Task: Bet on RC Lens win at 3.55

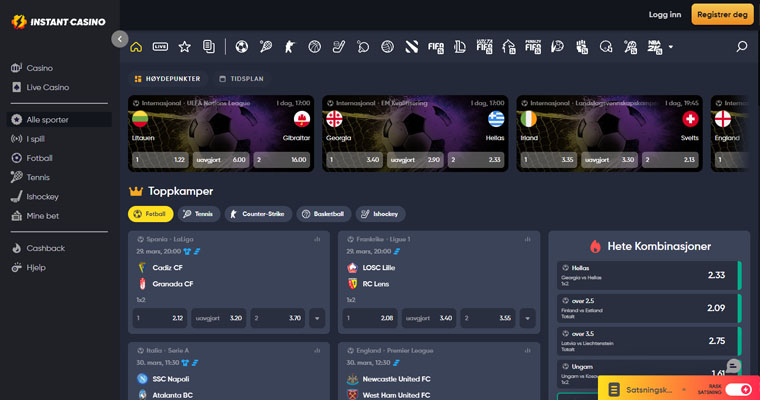Action: point(488,319)
